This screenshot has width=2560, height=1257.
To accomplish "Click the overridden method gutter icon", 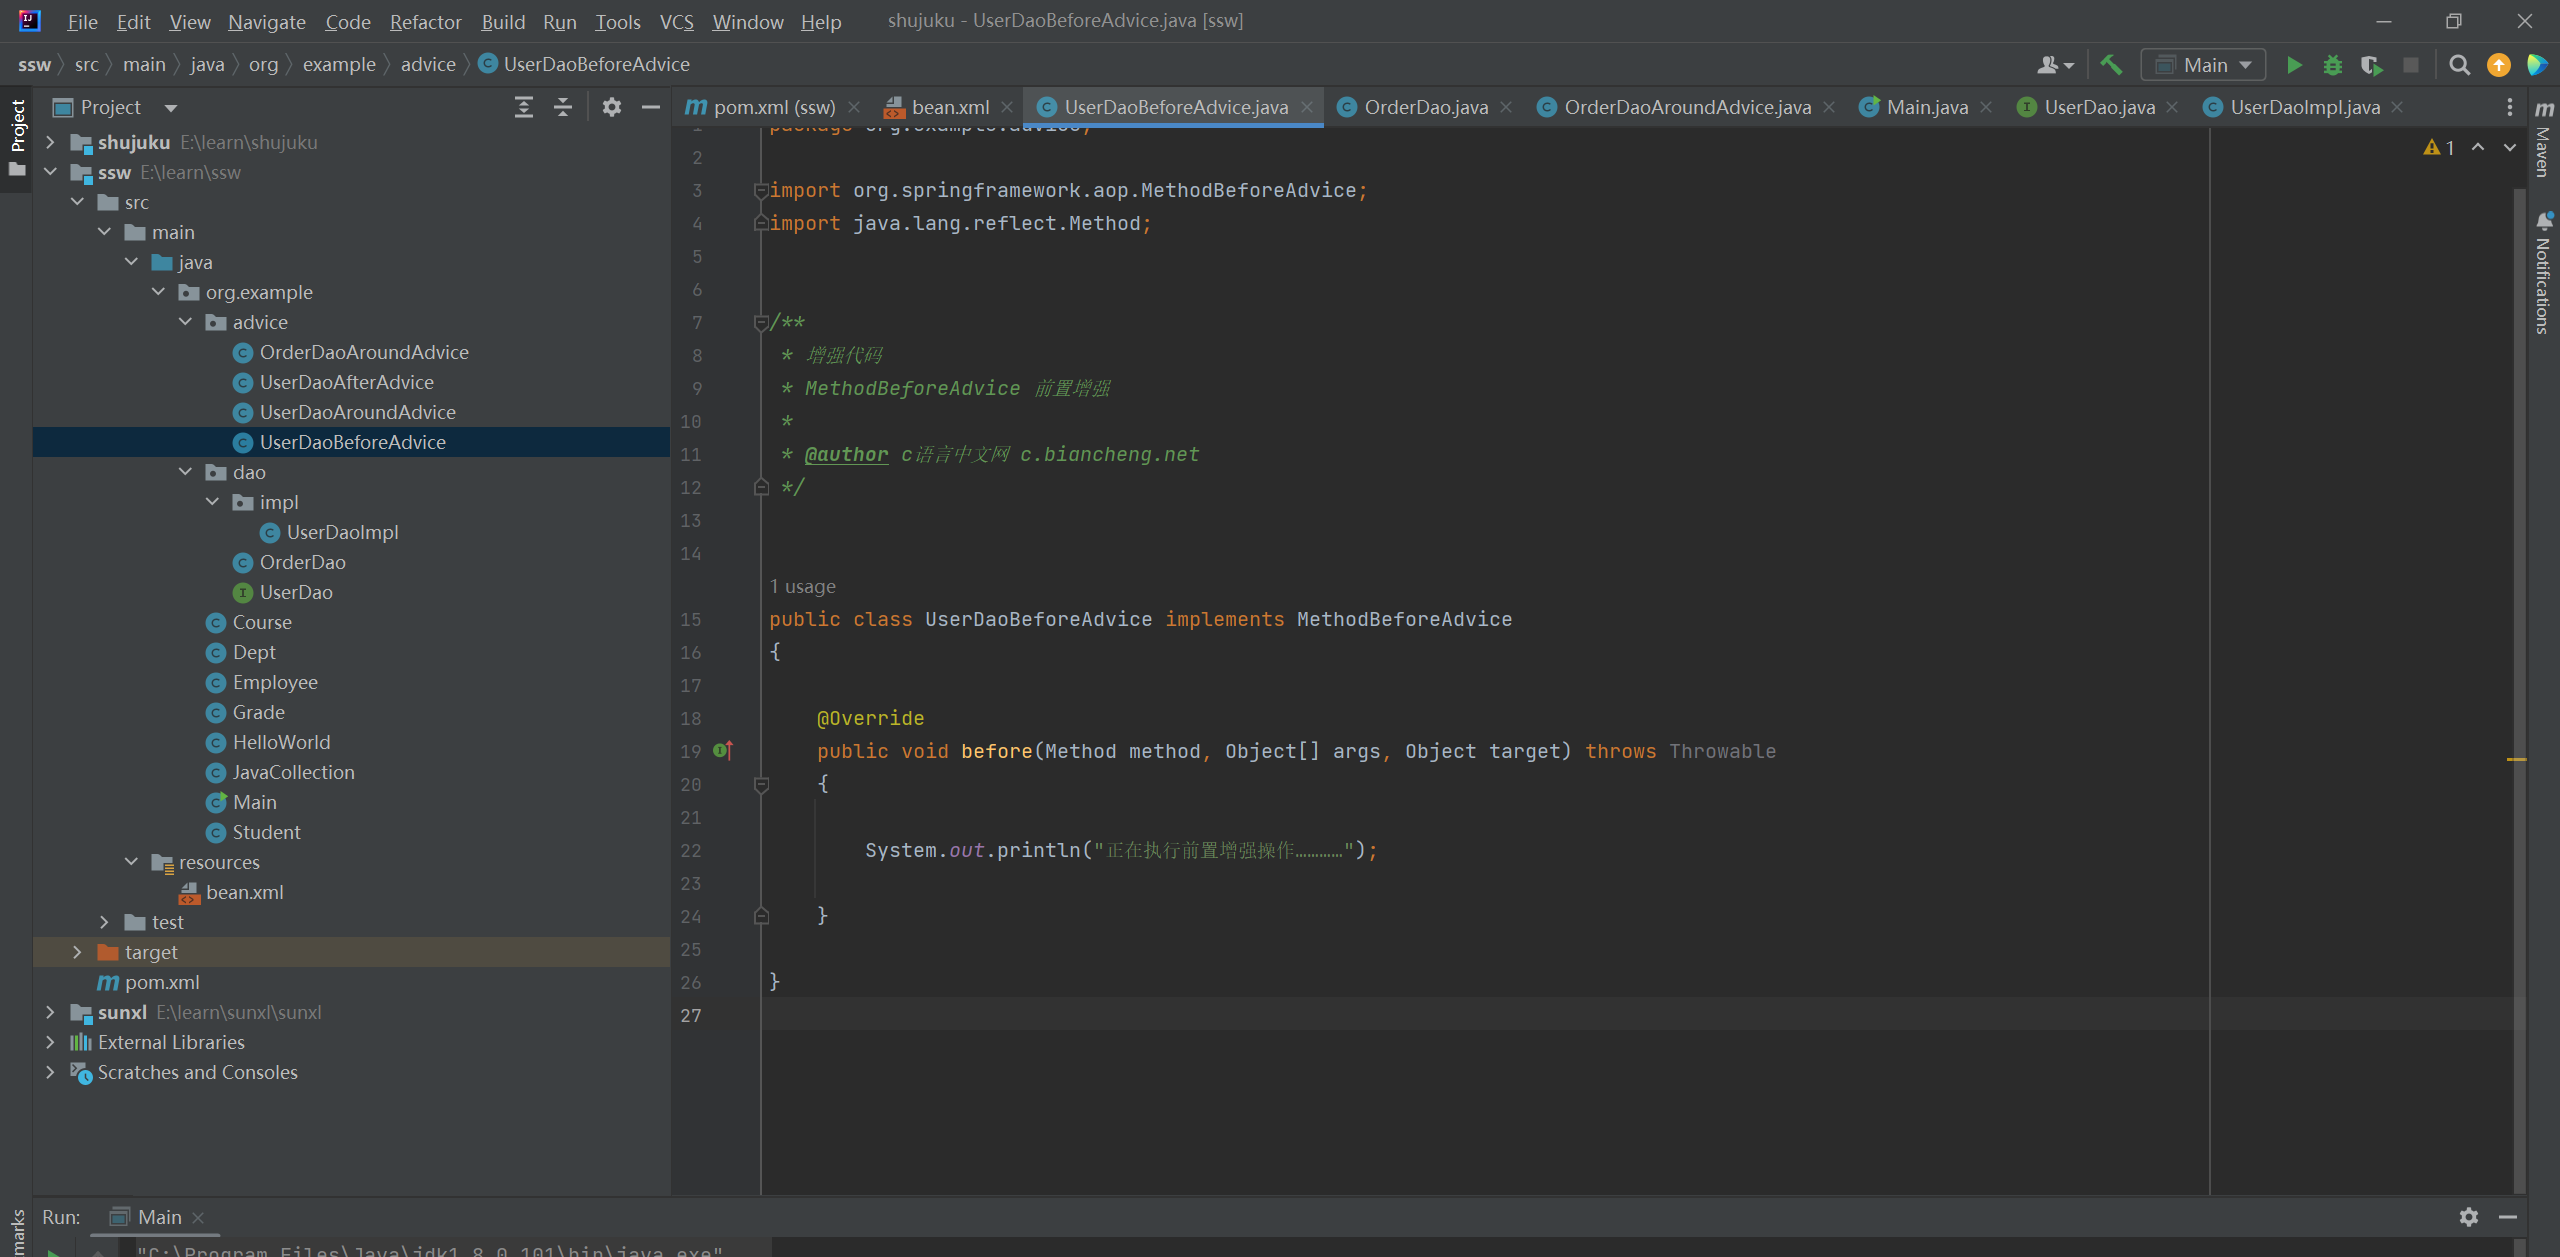I will point(723,751).
